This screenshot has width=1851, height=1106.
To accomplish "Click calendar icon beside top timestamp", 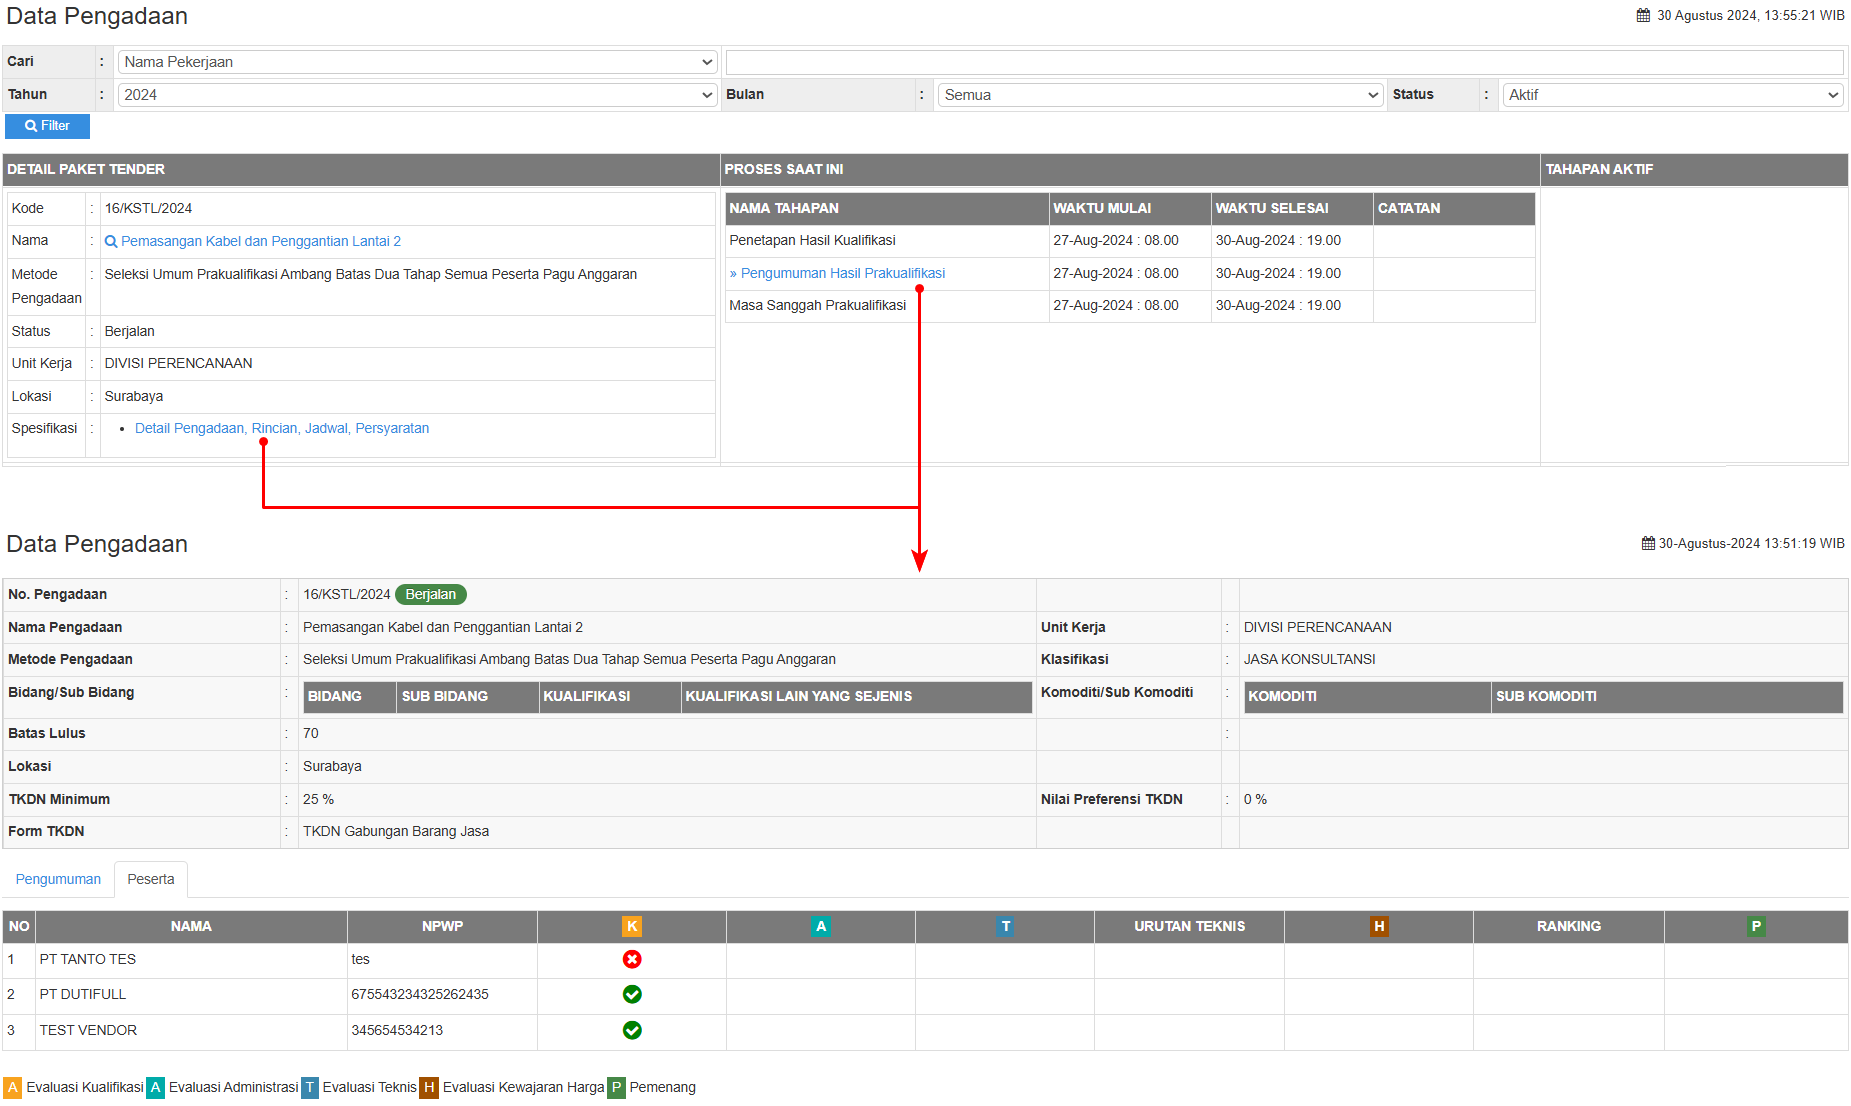I will tap(1643, 15).
